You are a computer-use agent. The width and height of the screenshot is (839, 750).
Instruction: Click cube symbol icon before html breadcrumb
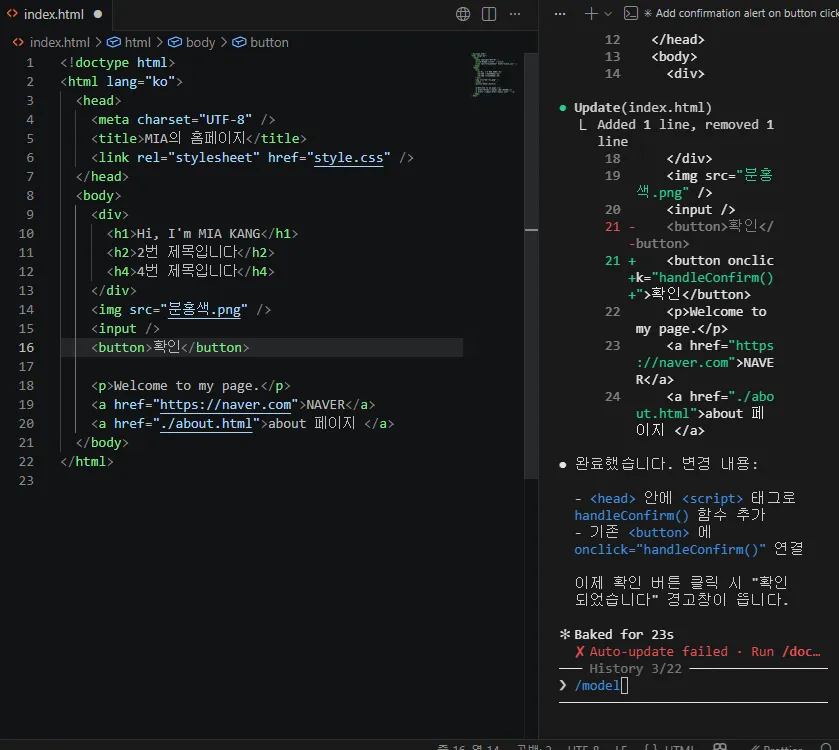click(113, 42)
